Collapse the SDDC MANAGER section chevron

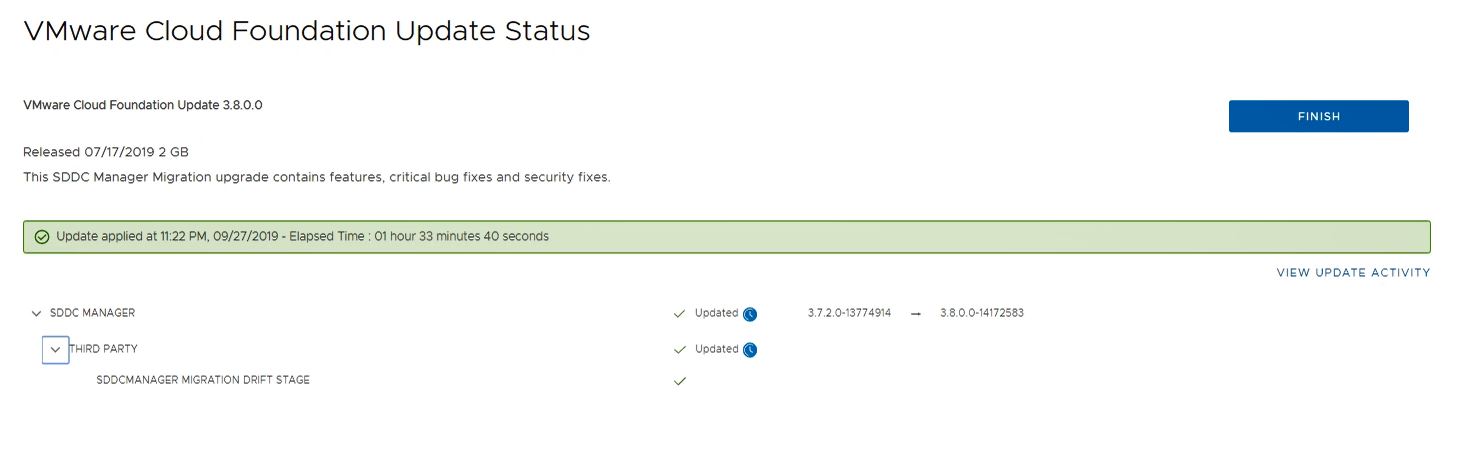[x=37, y=313]
